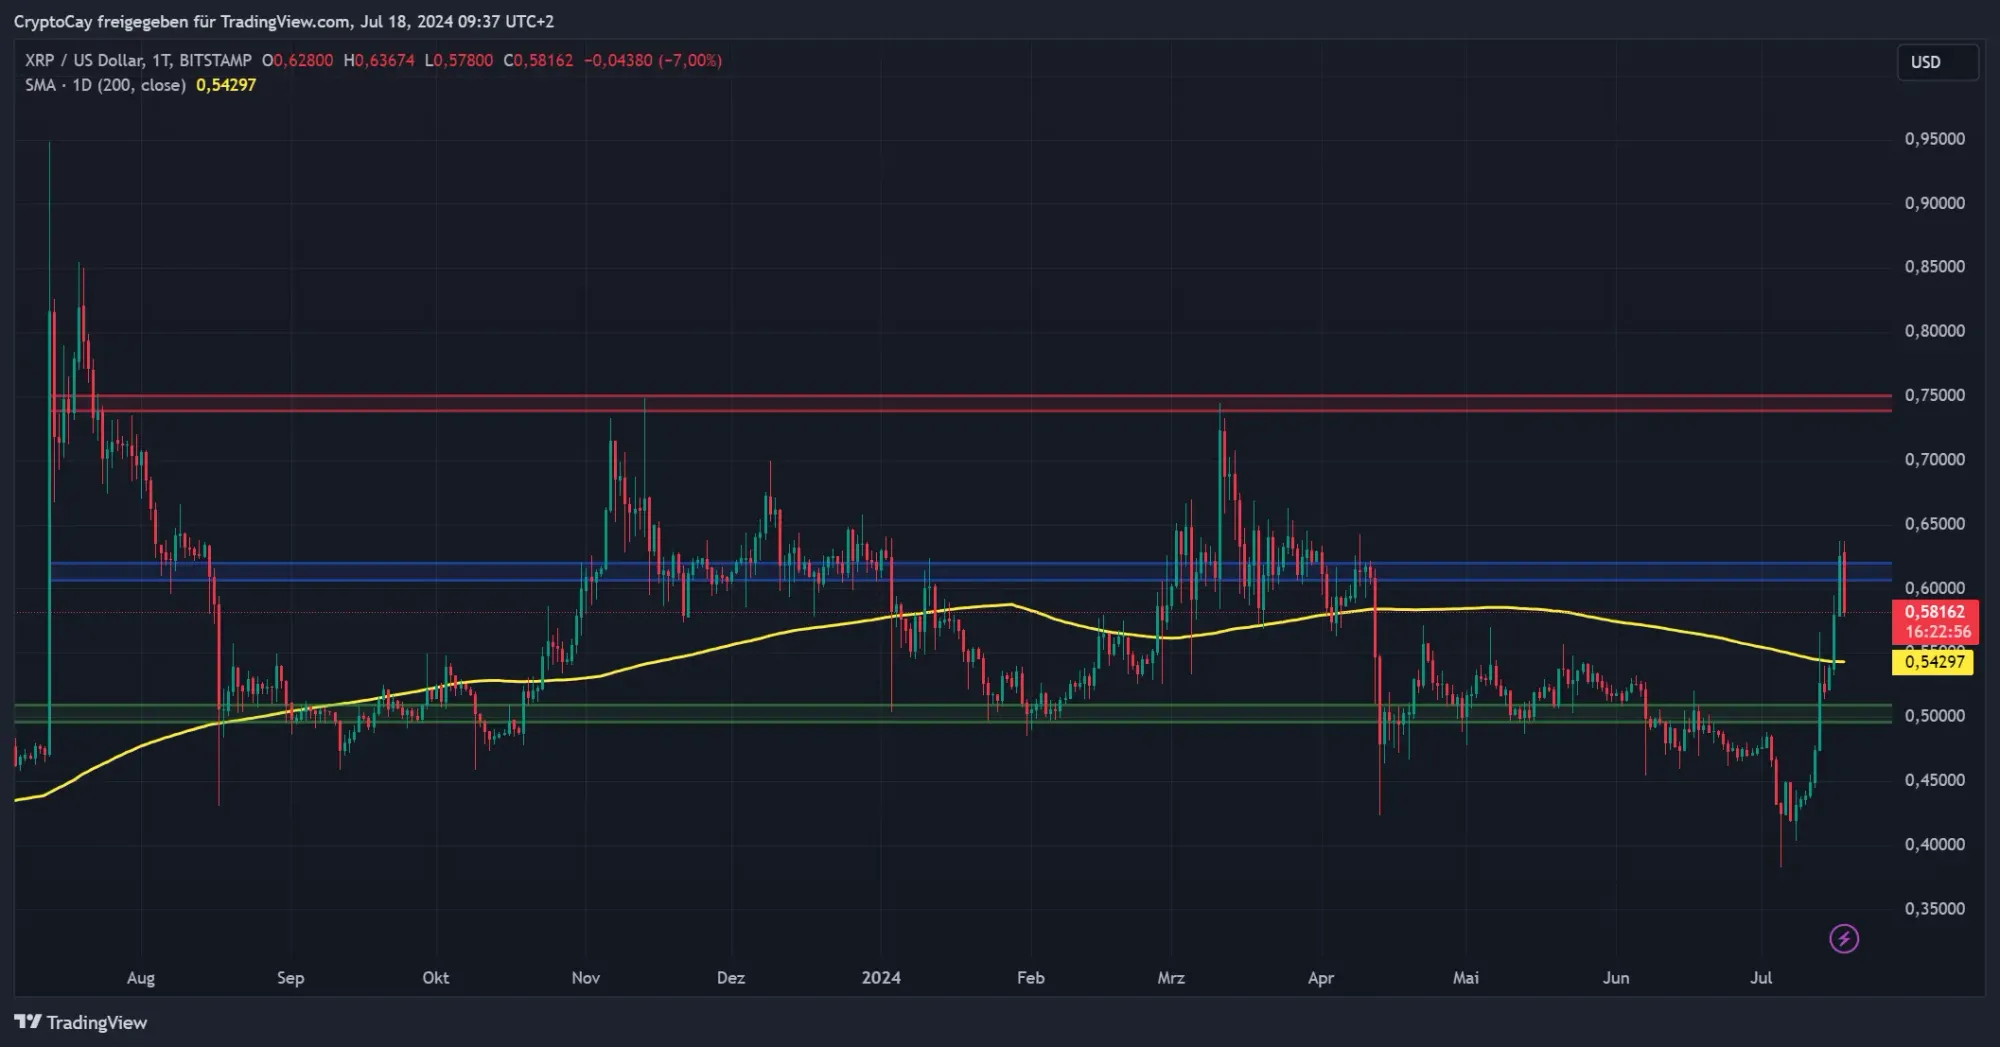Click the high value H0,63674
Screen dimensions: 2000x1047
point(378,60)
